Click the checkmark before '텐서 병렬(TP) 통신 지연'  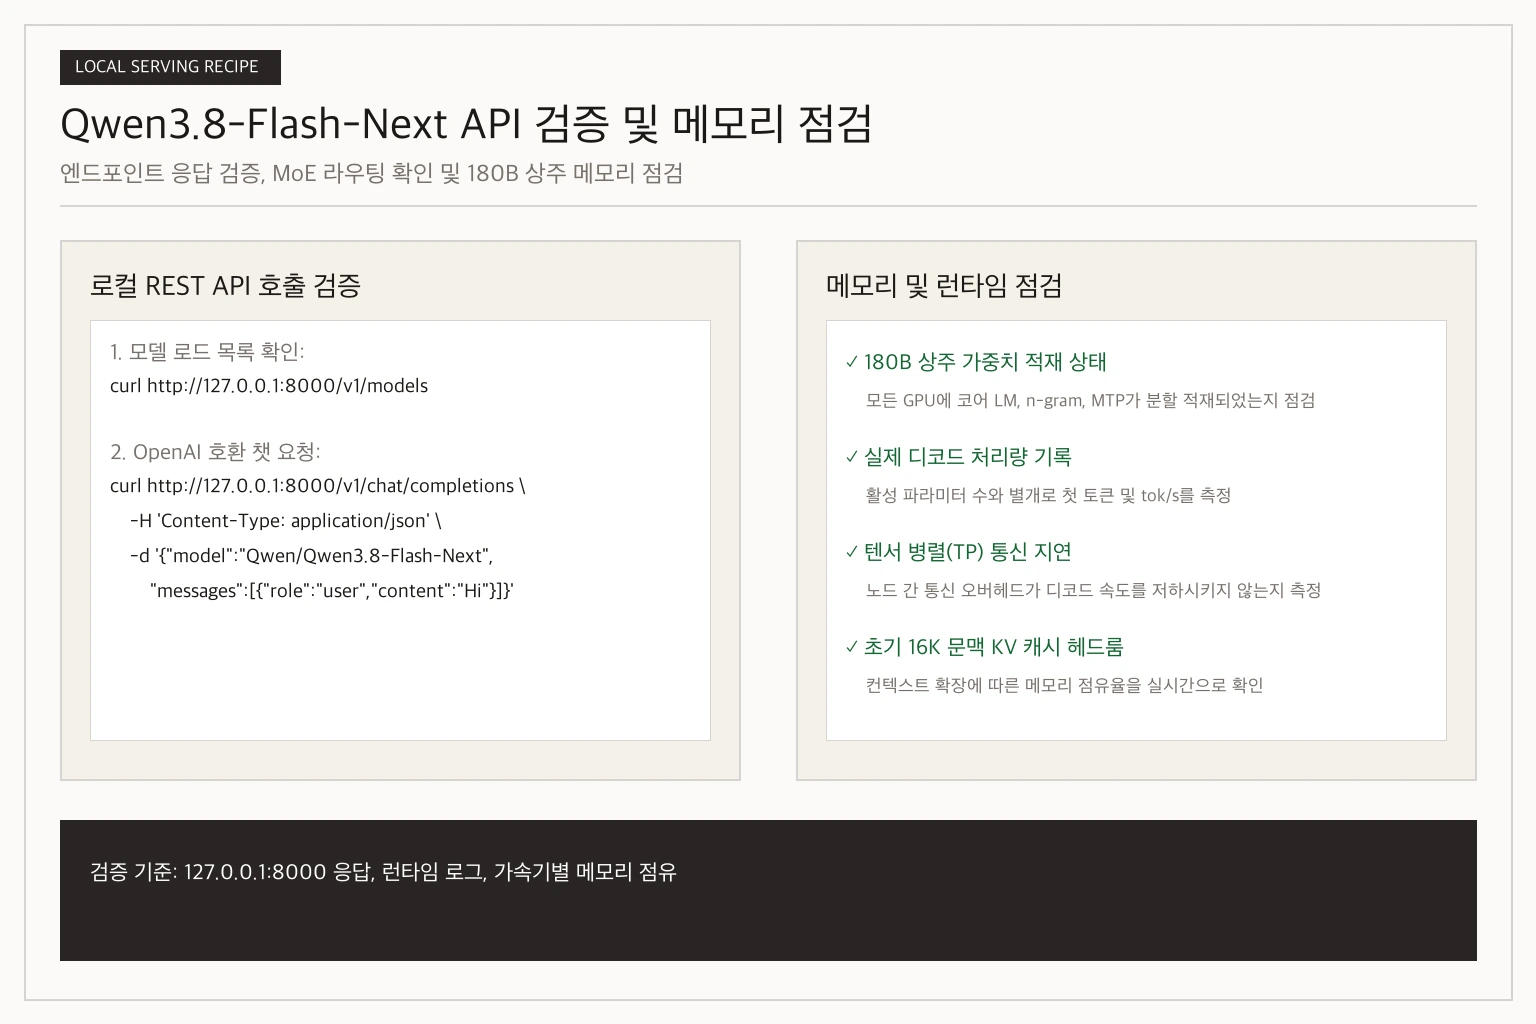(x=852, y=552)
